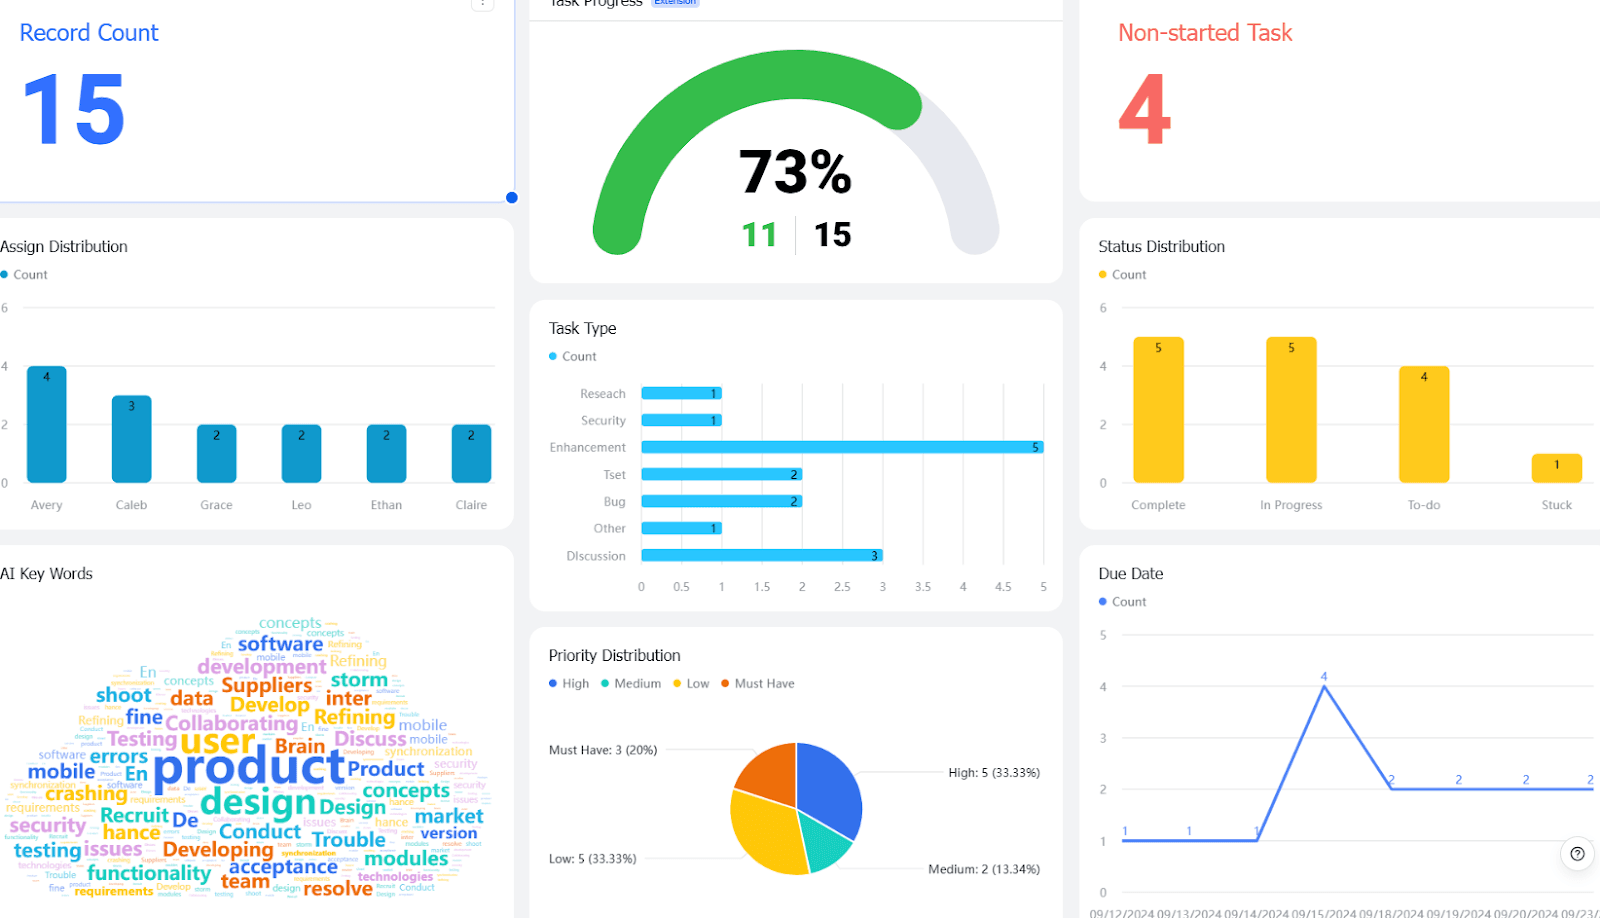Click the 'Due Date' chart title
The width and height of the screenshot is (1600, 918).
[x=1130, y=573]
